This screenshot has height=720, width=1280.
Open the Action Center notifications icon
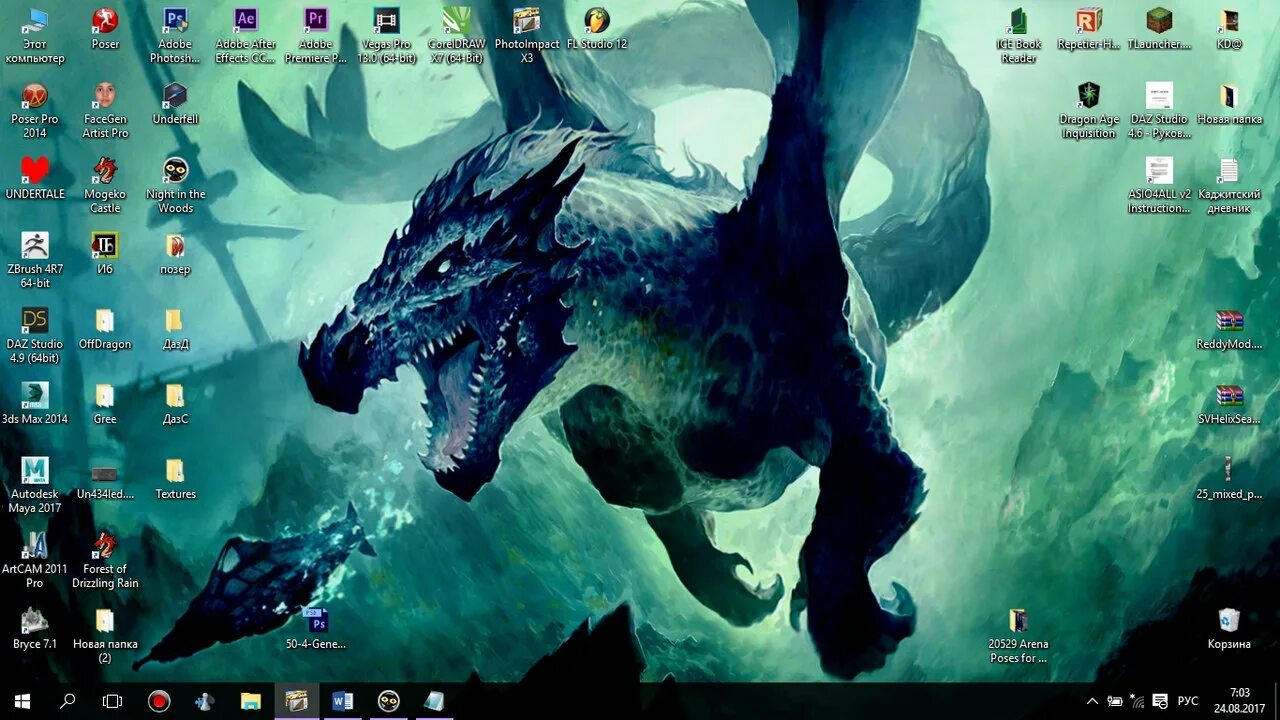1160,701
